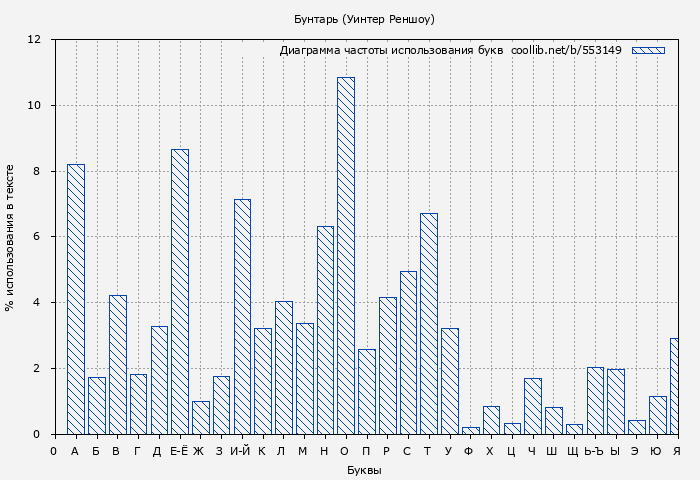
Task: Select the bar for letter Т
Action: 428,323
